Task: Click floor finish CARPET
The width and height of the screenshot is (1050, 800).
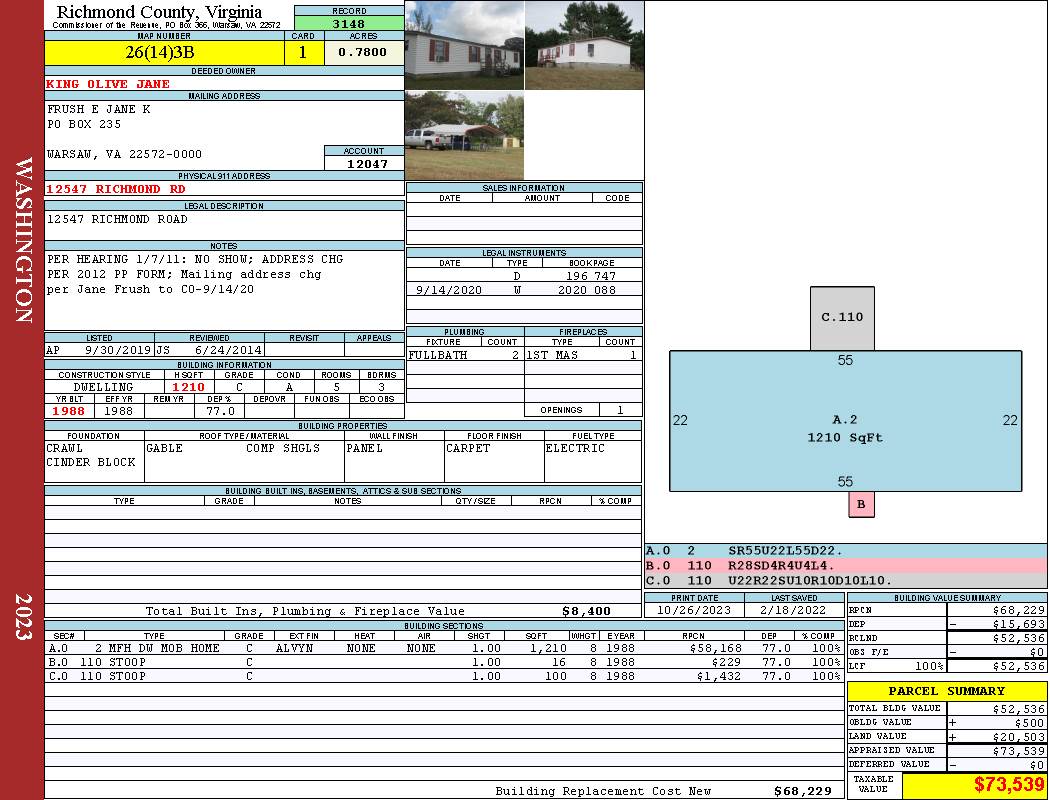Action: (x=468, y=448)
